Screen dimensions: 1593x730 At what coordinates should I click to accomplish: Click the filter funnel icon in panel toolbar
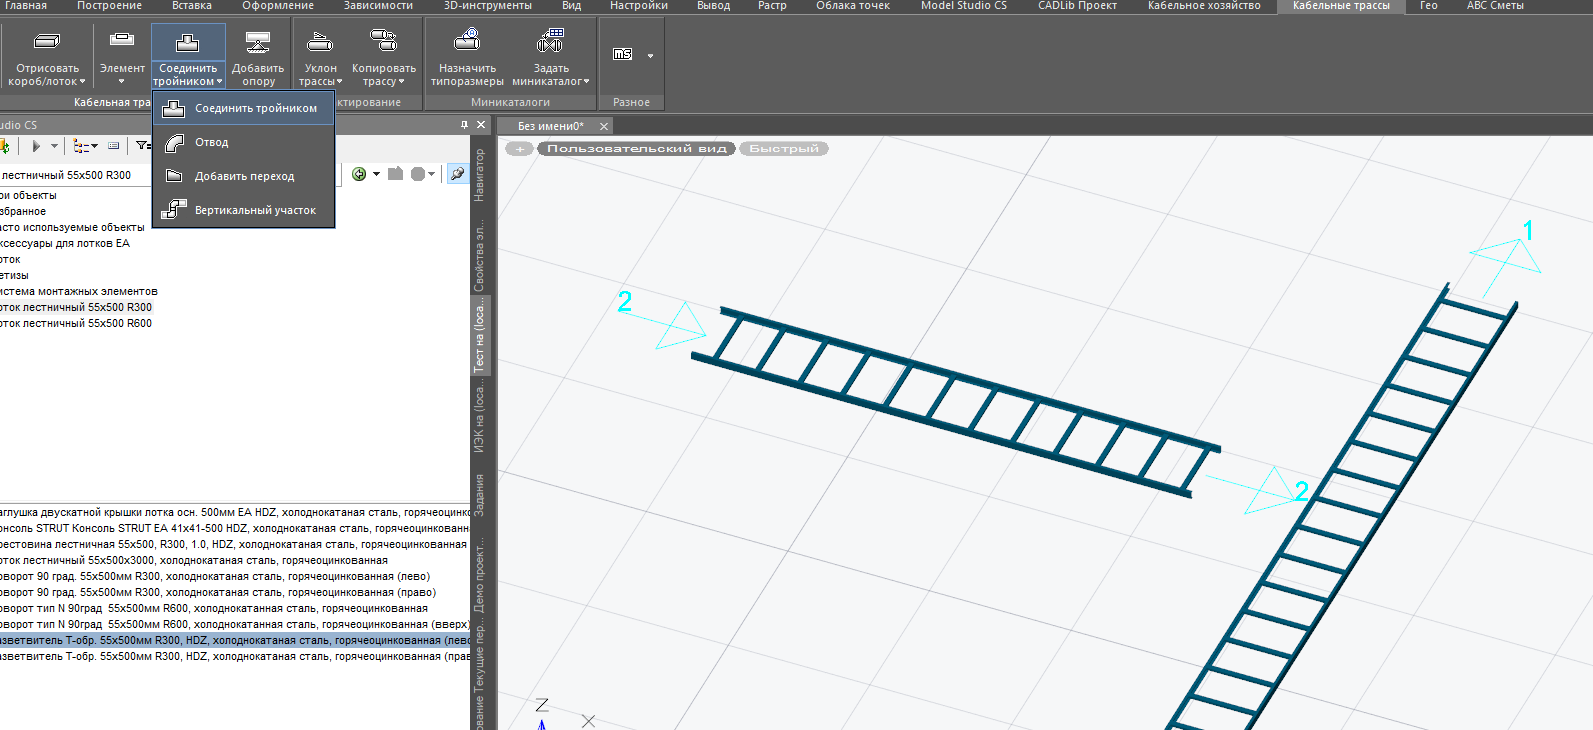(143, 146)
